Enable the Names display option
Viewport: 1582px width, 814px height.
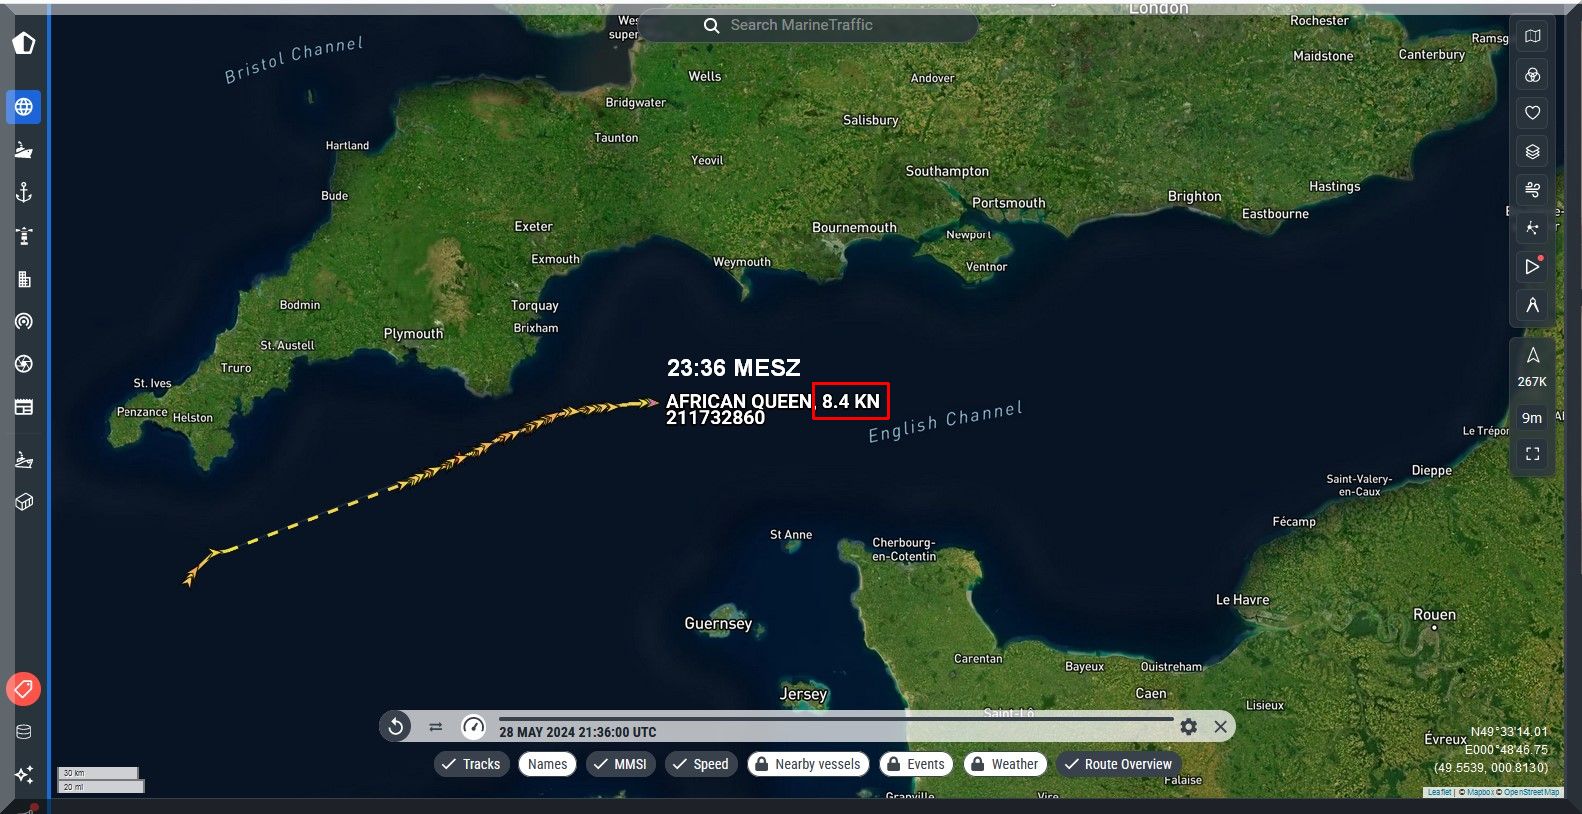pyautogui.click(x=547, y=764)
